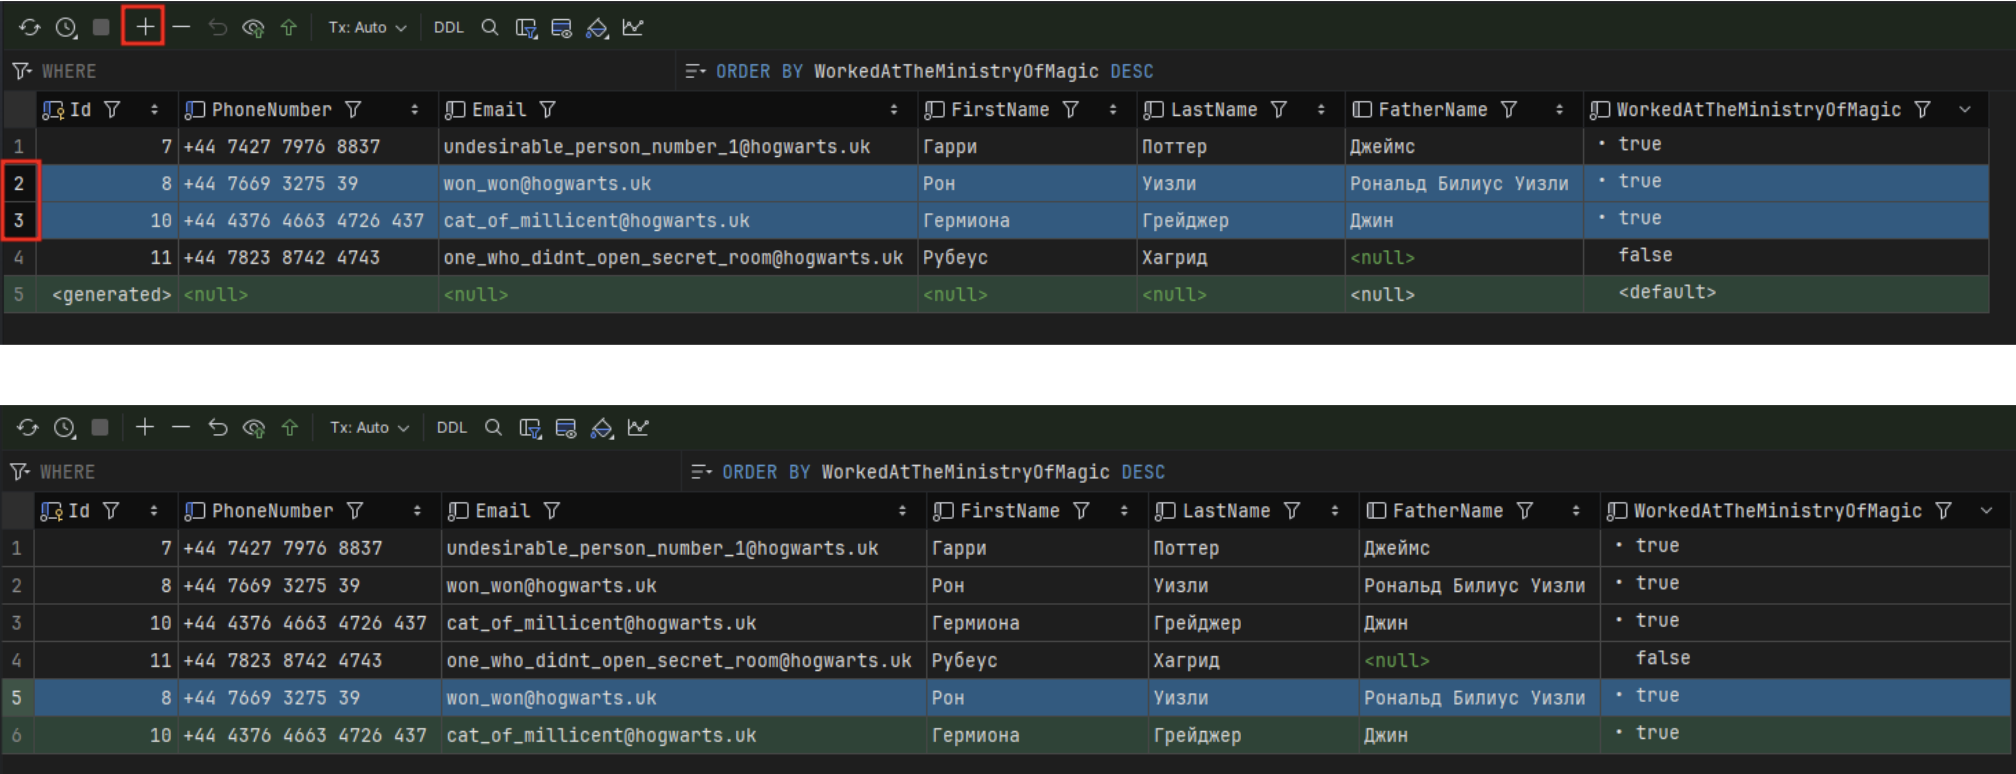
Task: Open Tx: Auto dropdown in bottom toolbar
Action: tap(369, 428)
